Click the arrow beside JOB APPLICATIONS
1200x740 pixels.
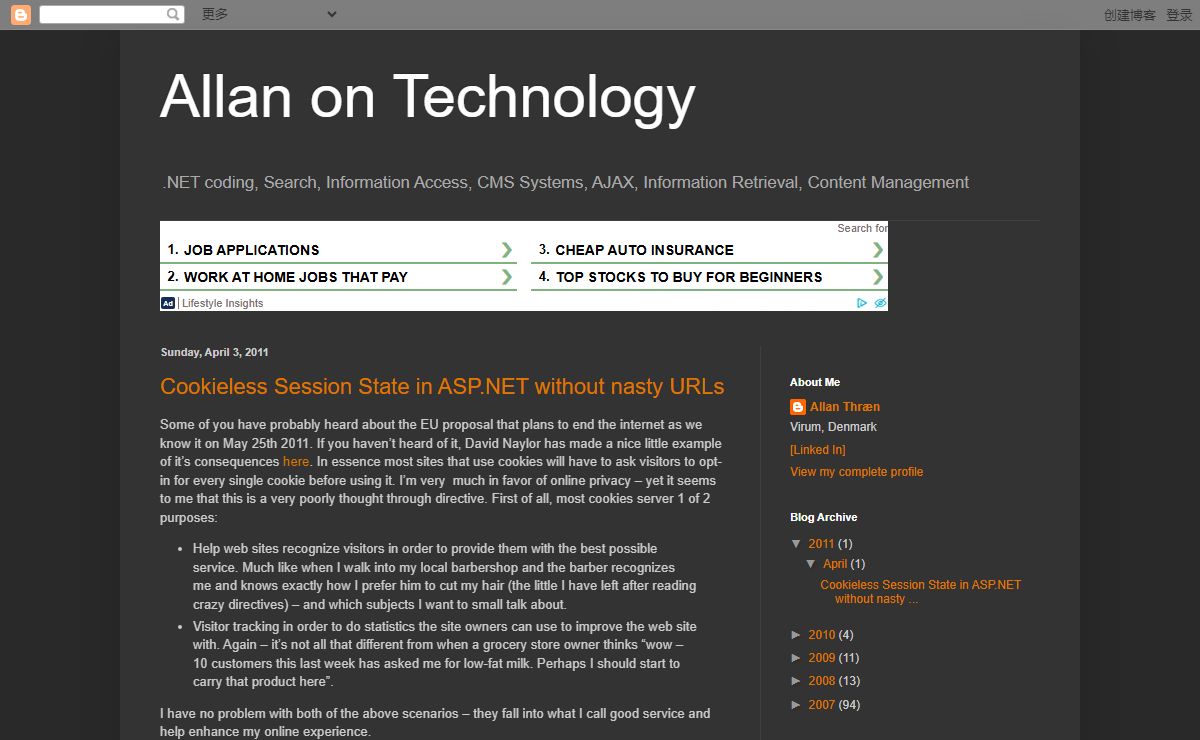(x=507, y=250)
